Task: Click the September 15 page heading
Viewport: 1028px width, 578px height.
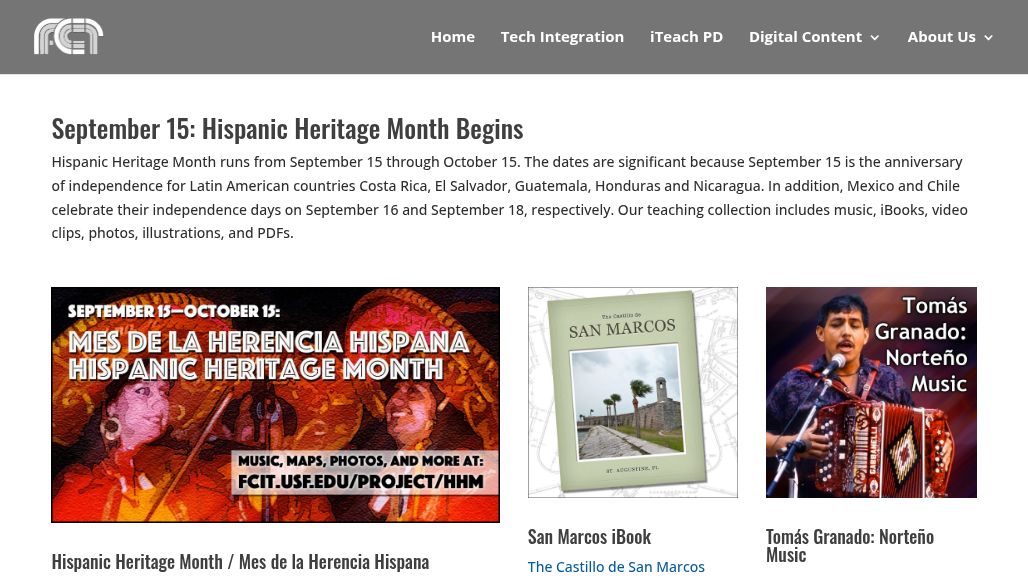Action: pos(287,129)
